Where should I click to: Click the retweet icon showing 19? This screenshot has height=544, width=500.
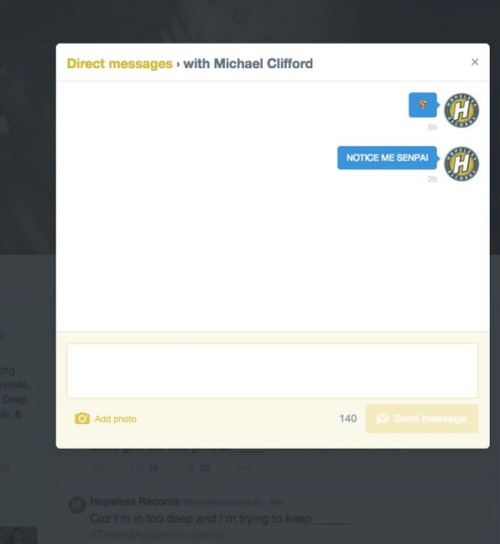tap(136, 468)
